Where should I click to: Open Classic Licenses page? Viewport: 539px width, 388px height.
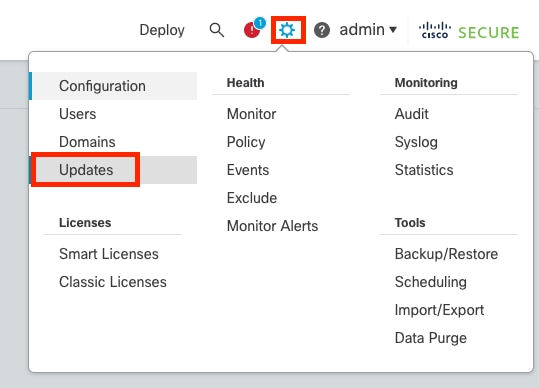[113, 282]
